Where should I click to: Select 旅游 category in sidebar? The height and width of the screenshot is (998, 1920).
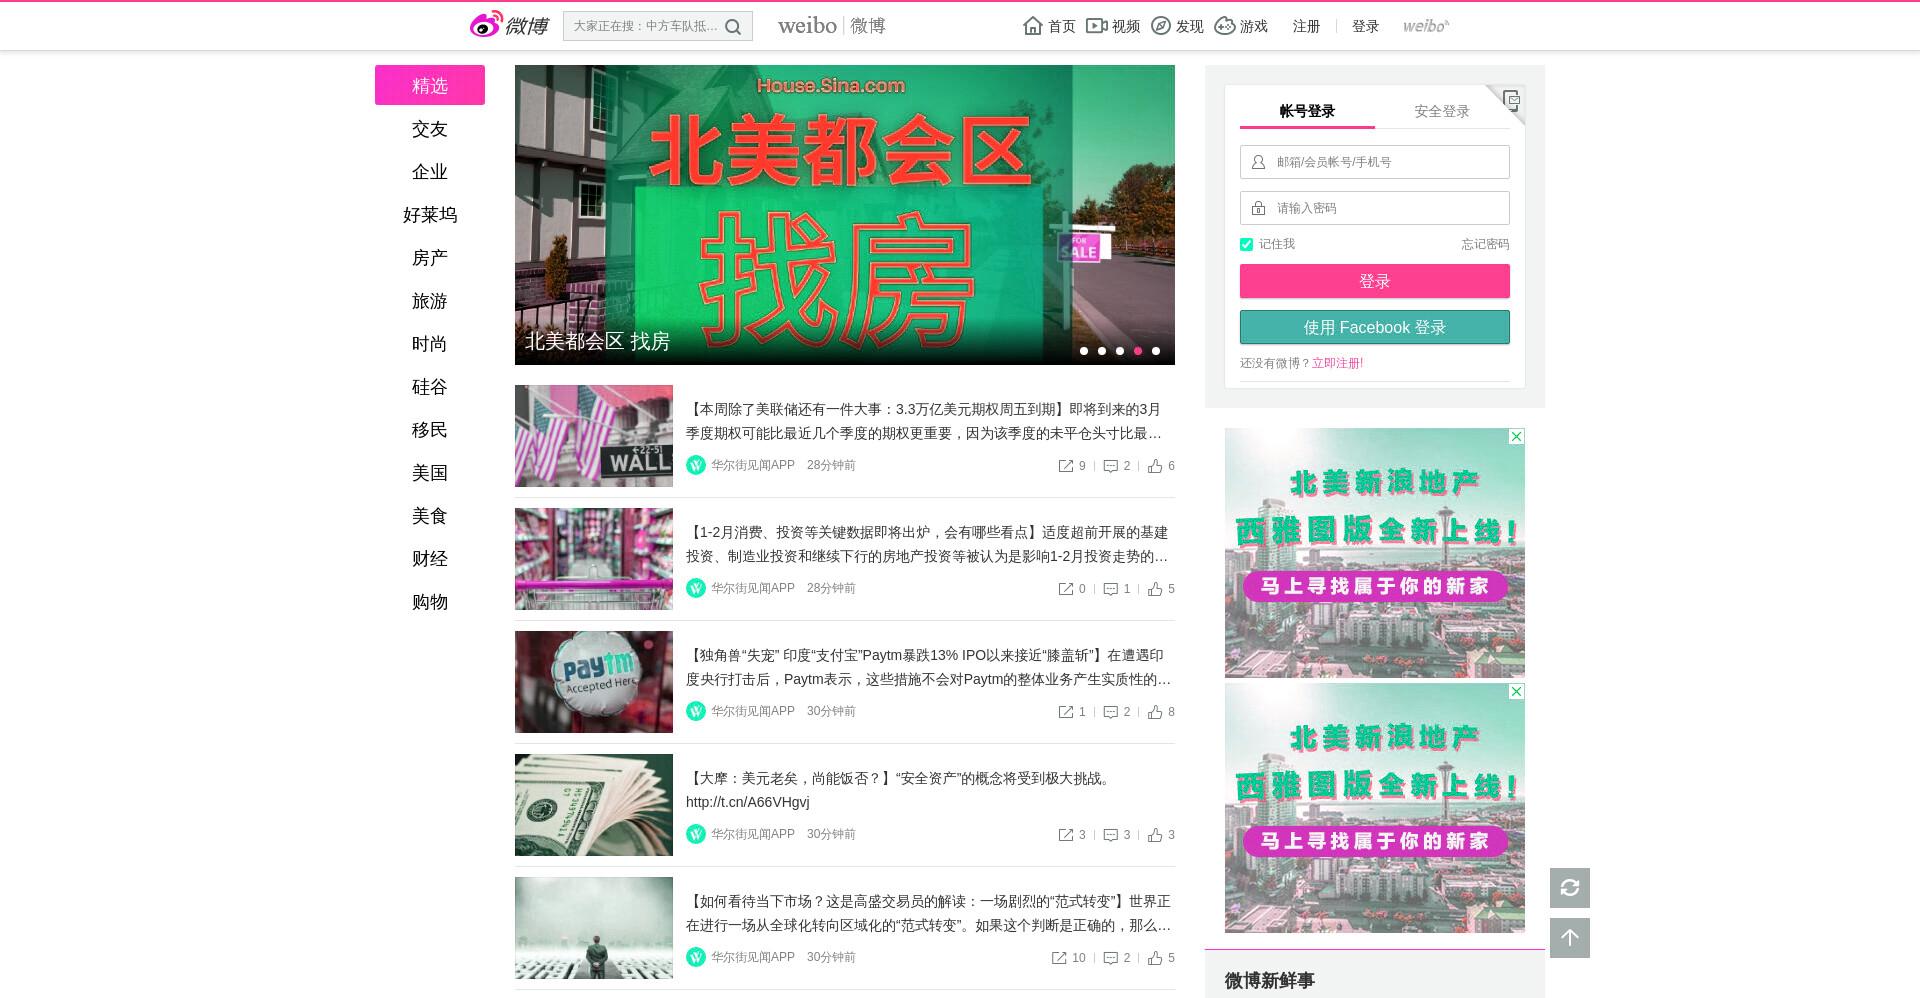[x=430, y=301]
